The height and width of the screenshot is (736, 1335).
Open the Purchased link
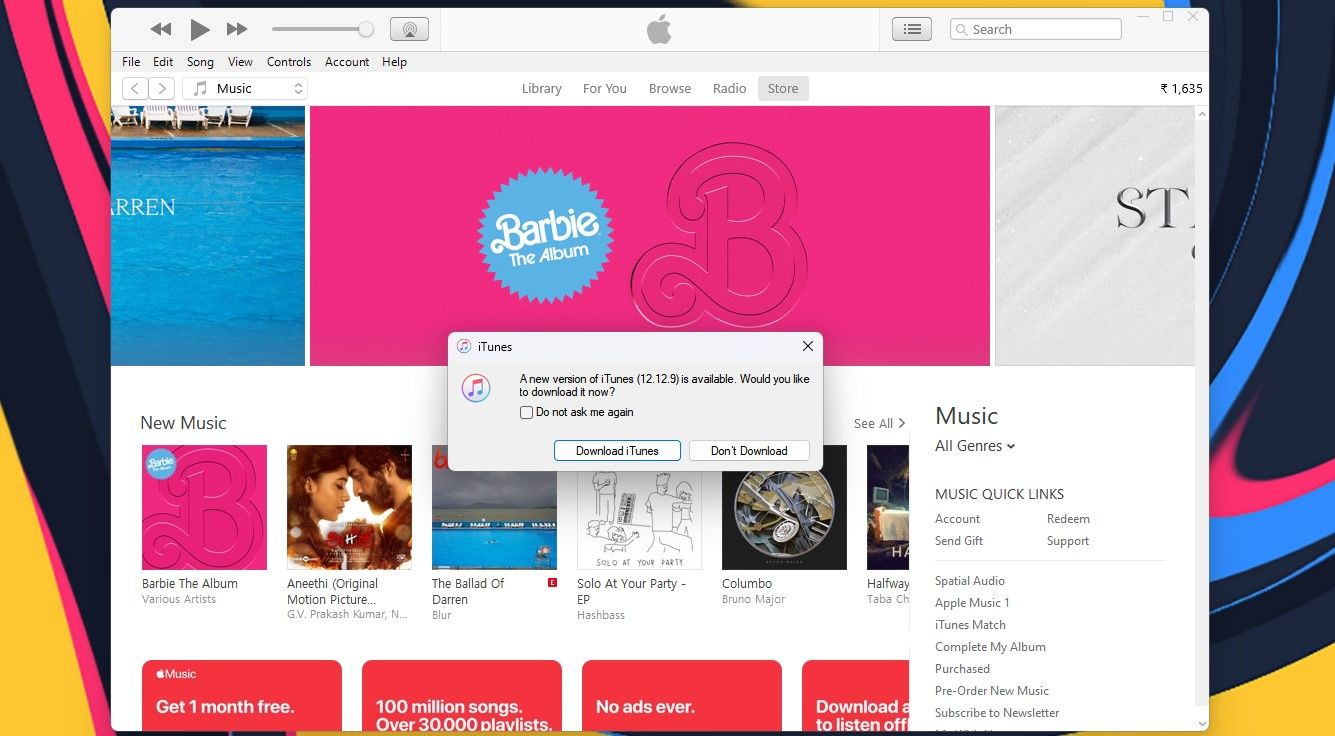pyautogui.click(x=962, y=669)
